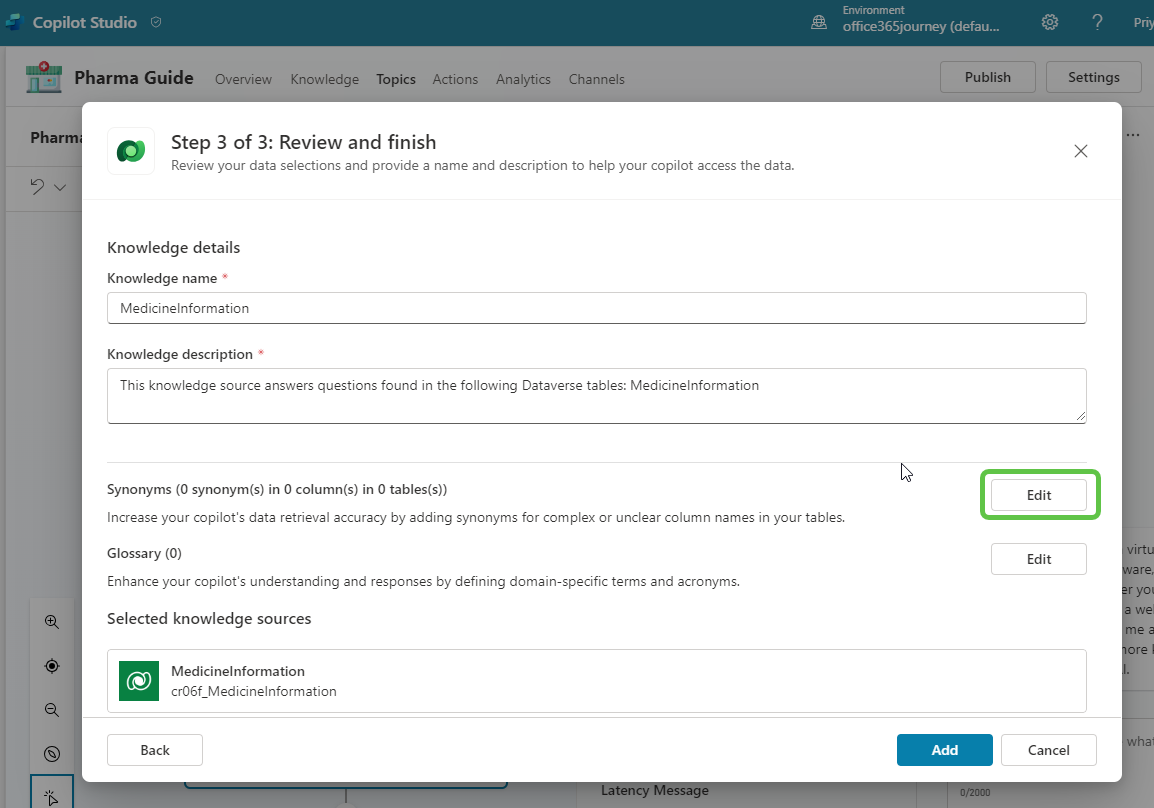Screen dimensions: 1154x808
Task: Click the zoom out magnifier icon
Action: coord(52,710)
